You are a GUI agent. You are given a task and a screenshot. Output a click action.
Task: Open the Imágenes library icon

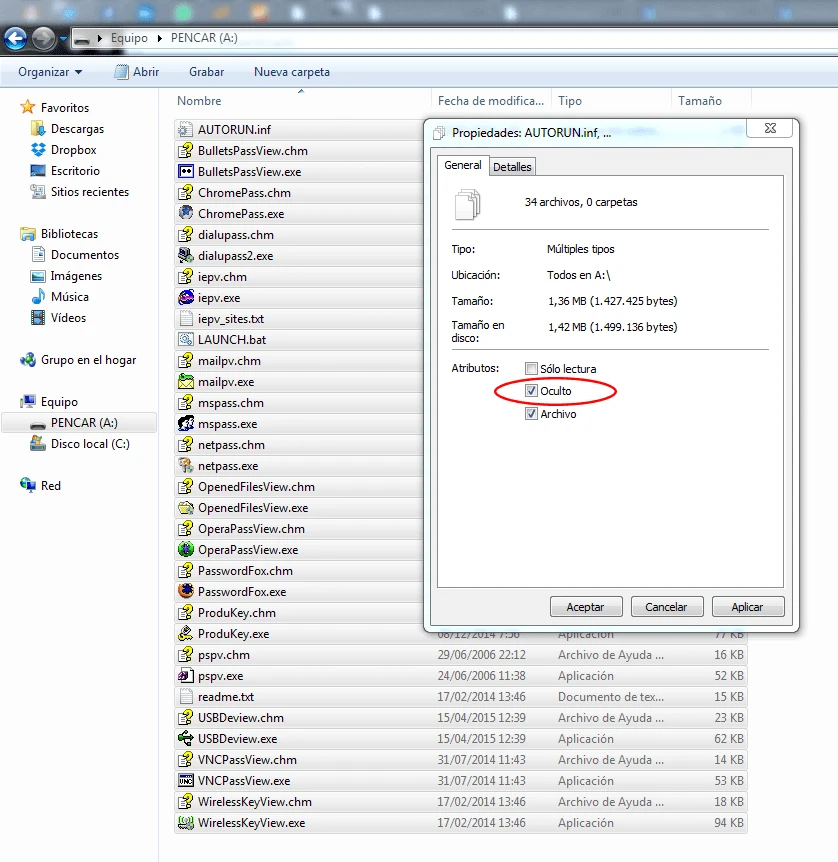[38, 275]
